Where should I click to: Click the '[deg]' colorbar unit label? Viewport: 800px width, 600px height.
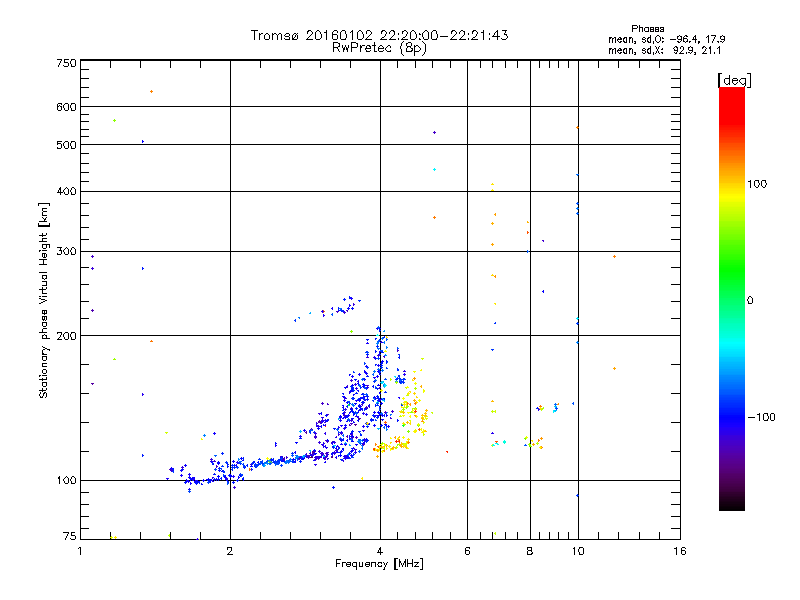tap(734, 81)
